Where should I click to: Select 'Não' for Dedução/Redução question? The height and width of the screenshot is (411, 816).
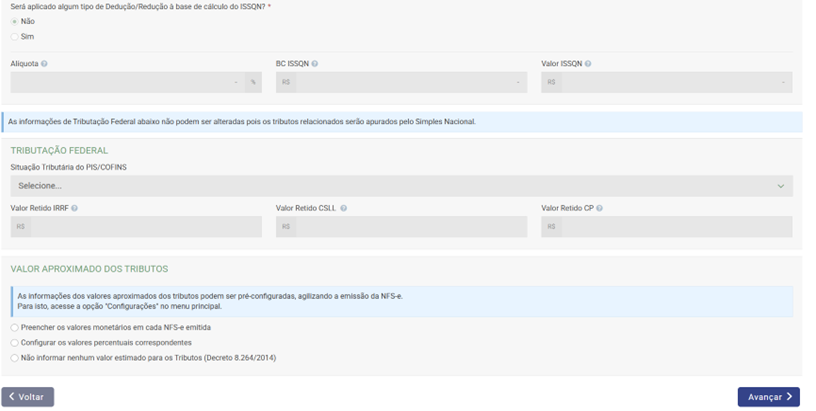point(14,21)
